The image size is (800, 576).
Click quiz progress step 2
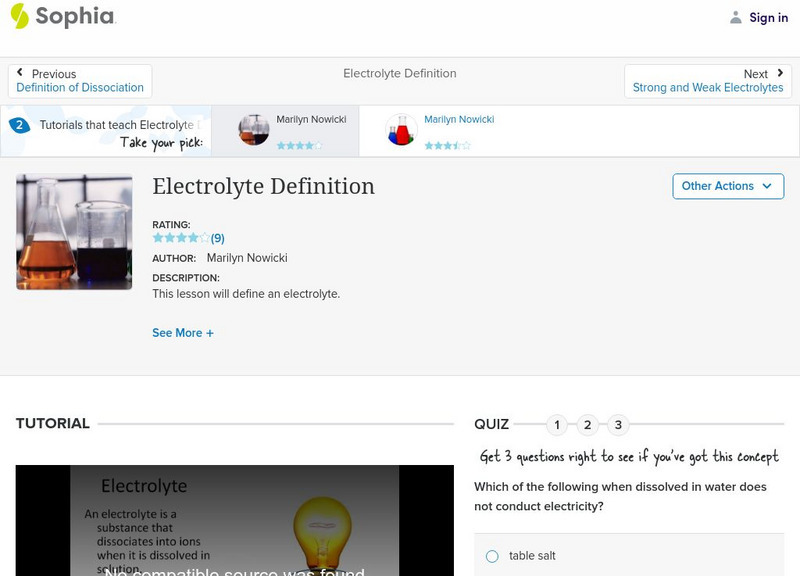click(587, 424)
